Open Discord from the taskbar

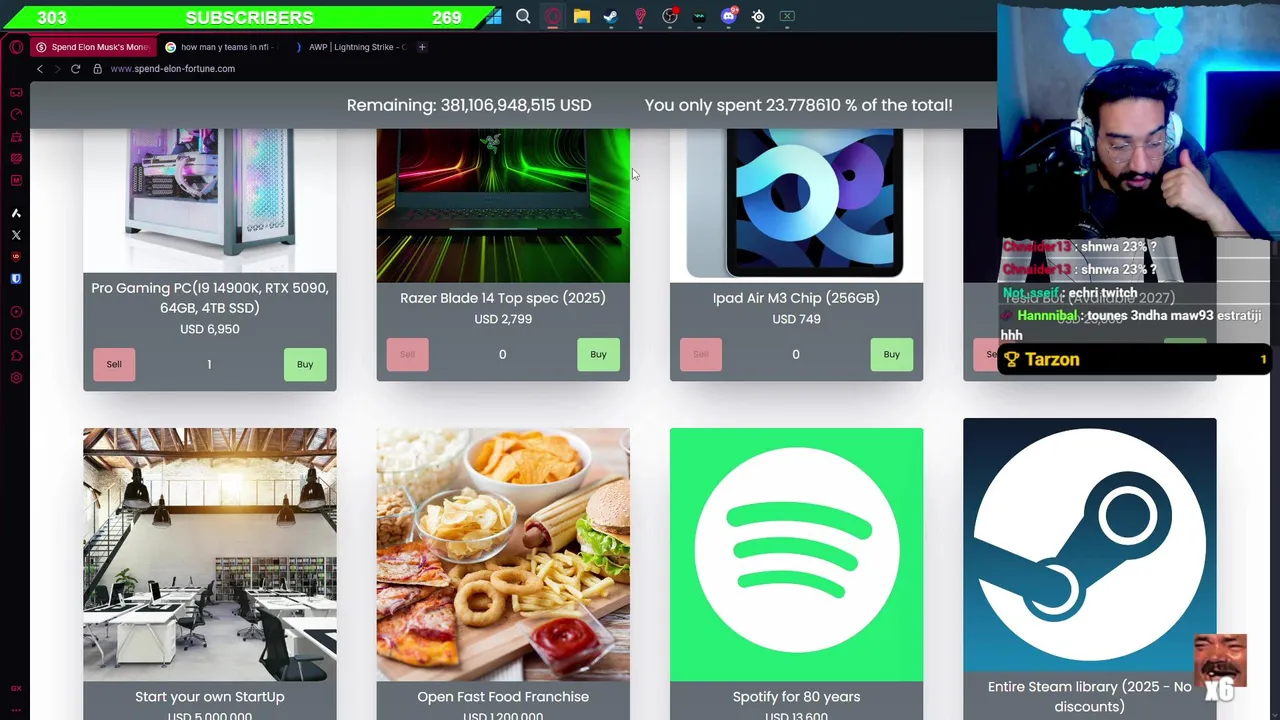pyautogui.click(x=729, y=16)
